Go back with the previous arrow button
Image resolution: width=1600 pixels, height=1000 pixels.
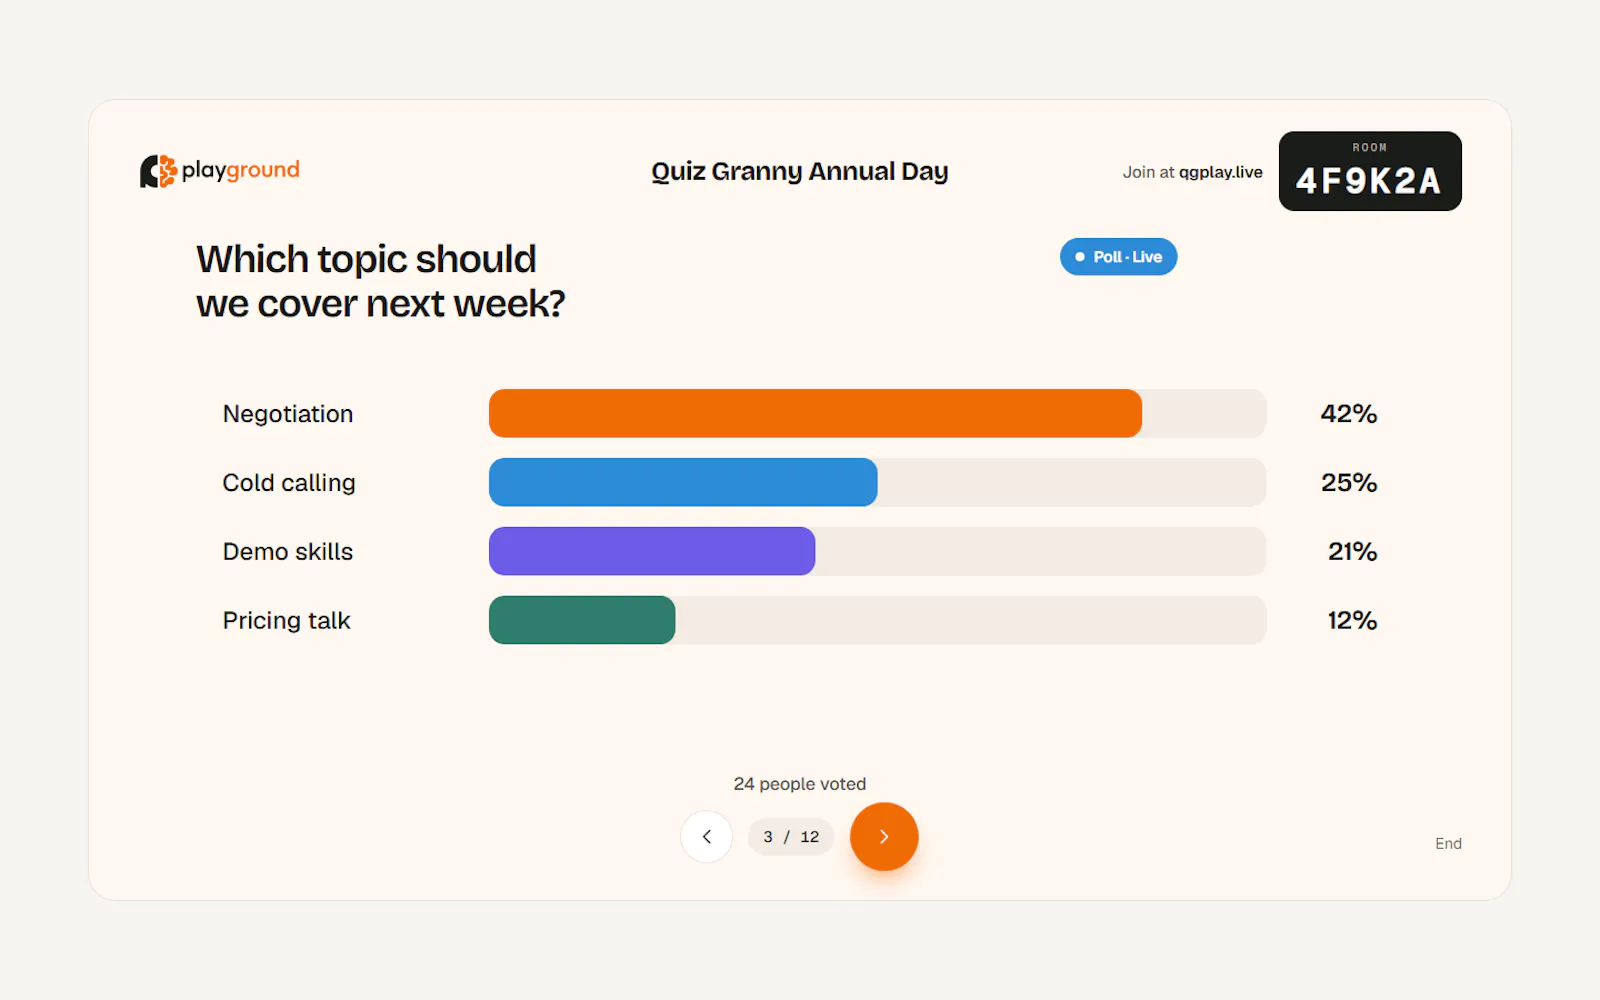(x=707, y=837)
